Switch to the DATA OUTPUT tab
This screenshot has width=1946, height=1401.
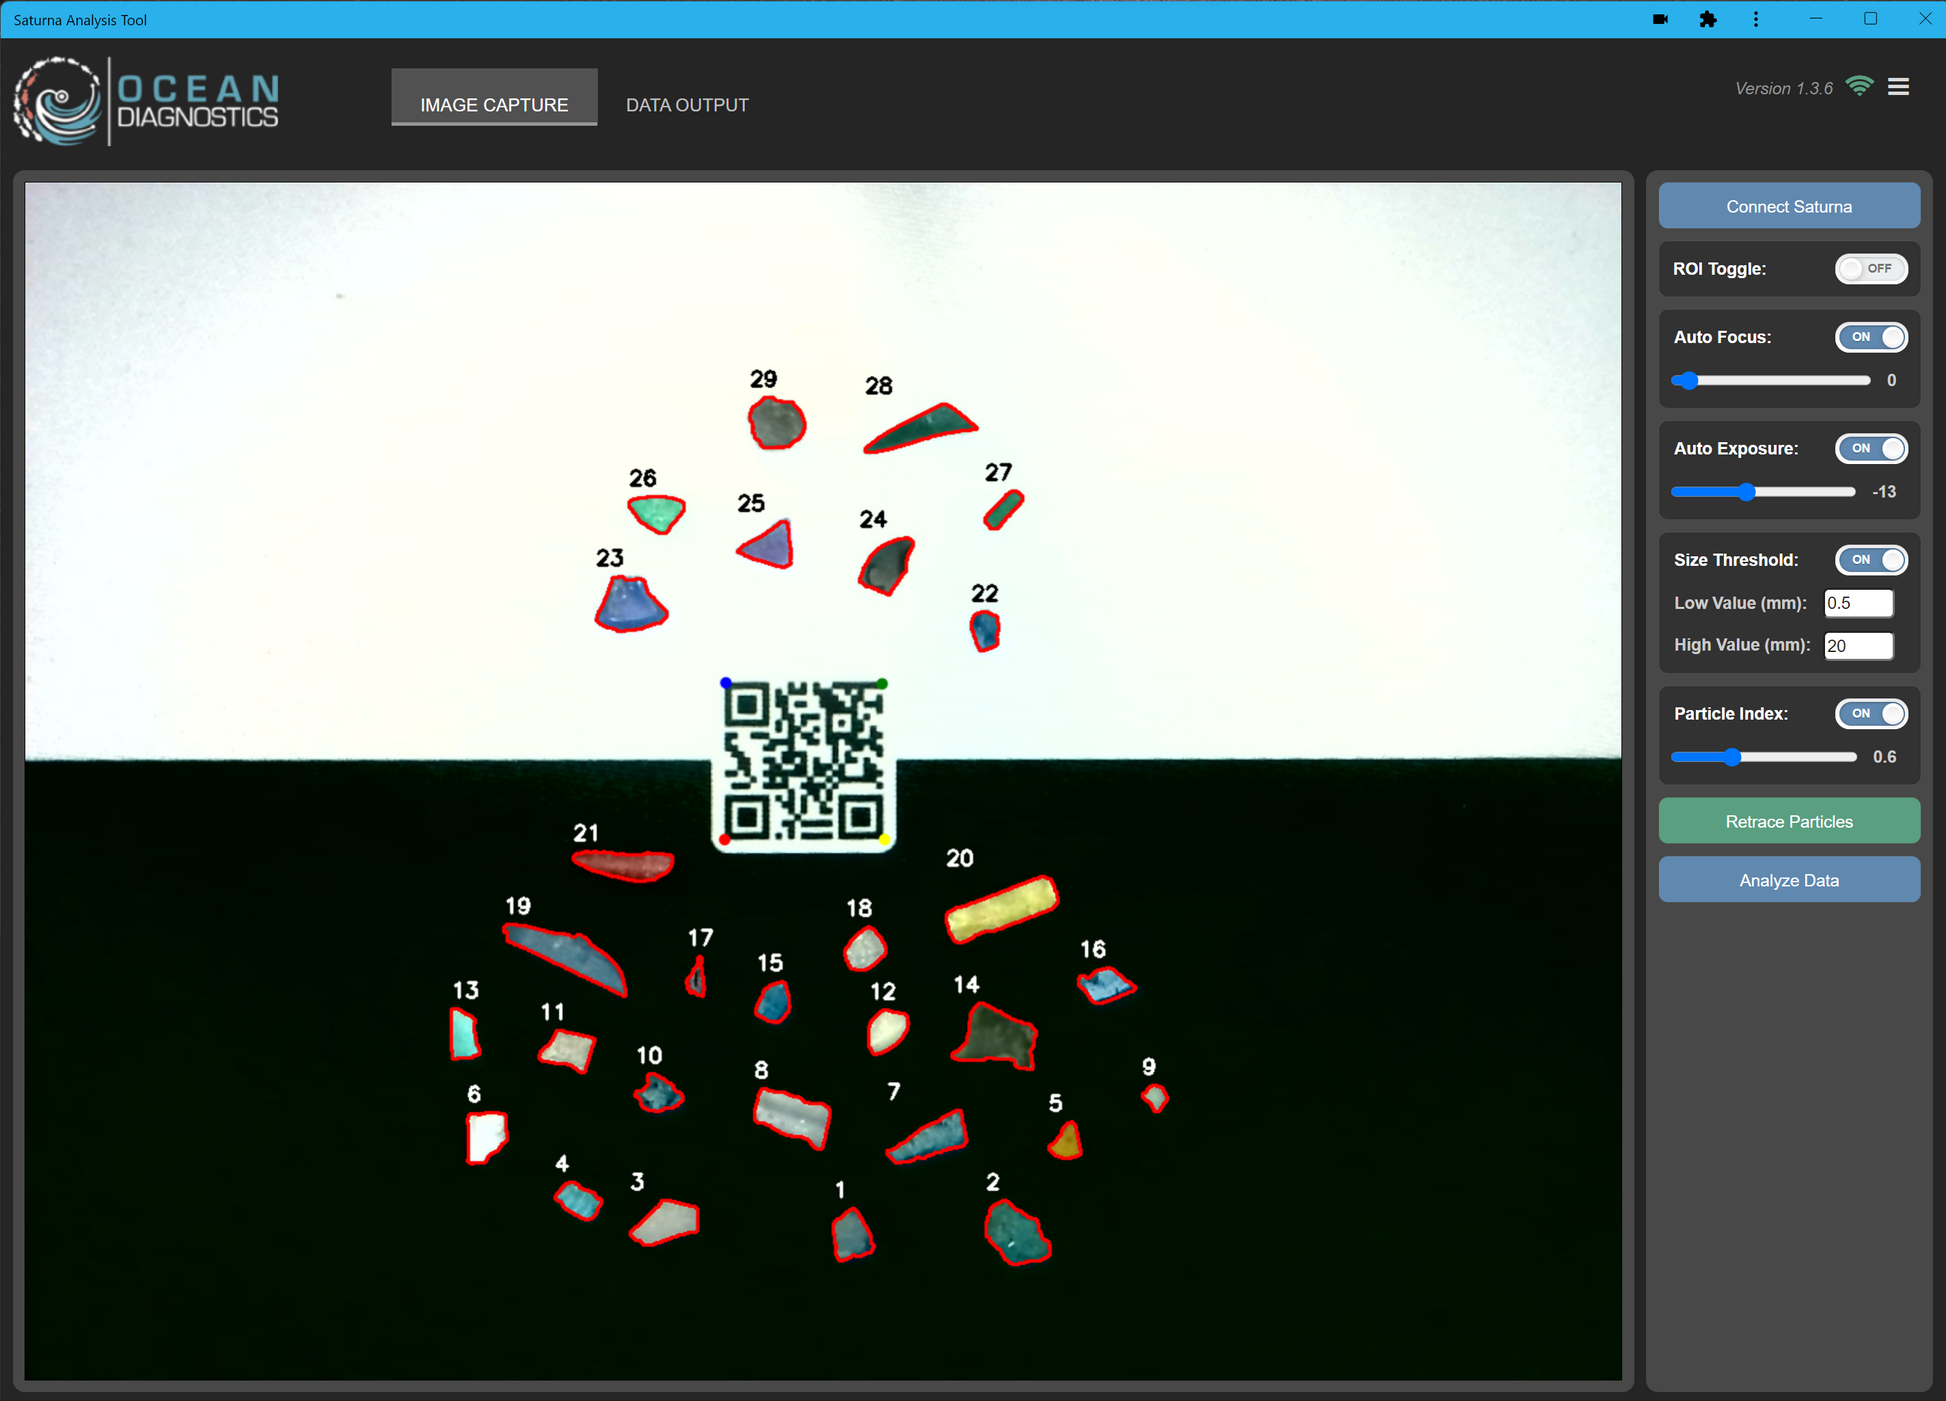click(x=687, y=105)
